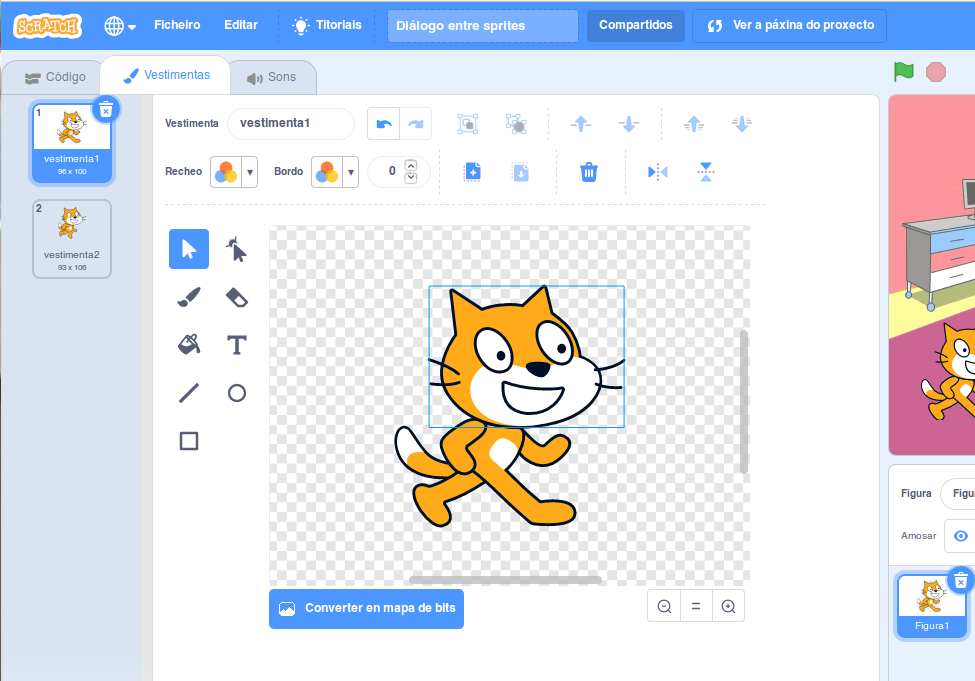
Task: Open Ver a páxina do proxecto
Action: point(788,25)
